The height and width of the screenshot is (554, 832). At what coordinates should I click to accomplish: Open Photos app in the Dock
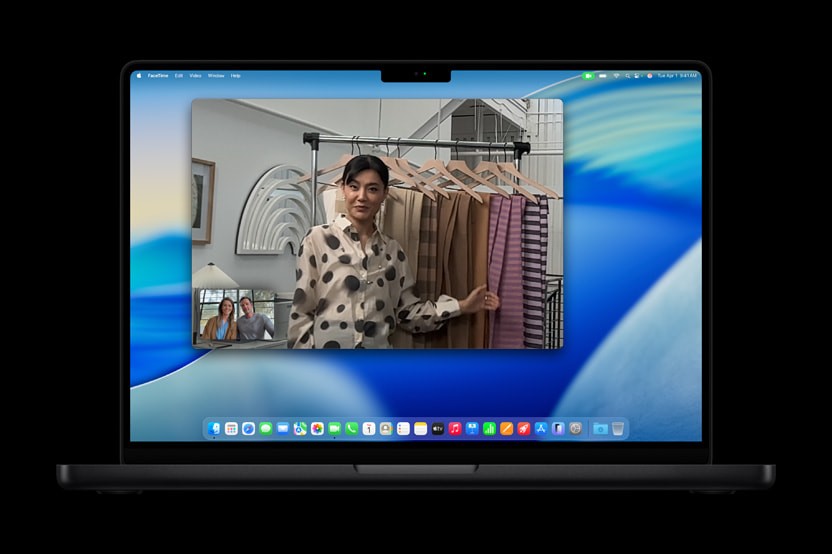[x=317, y=429]
